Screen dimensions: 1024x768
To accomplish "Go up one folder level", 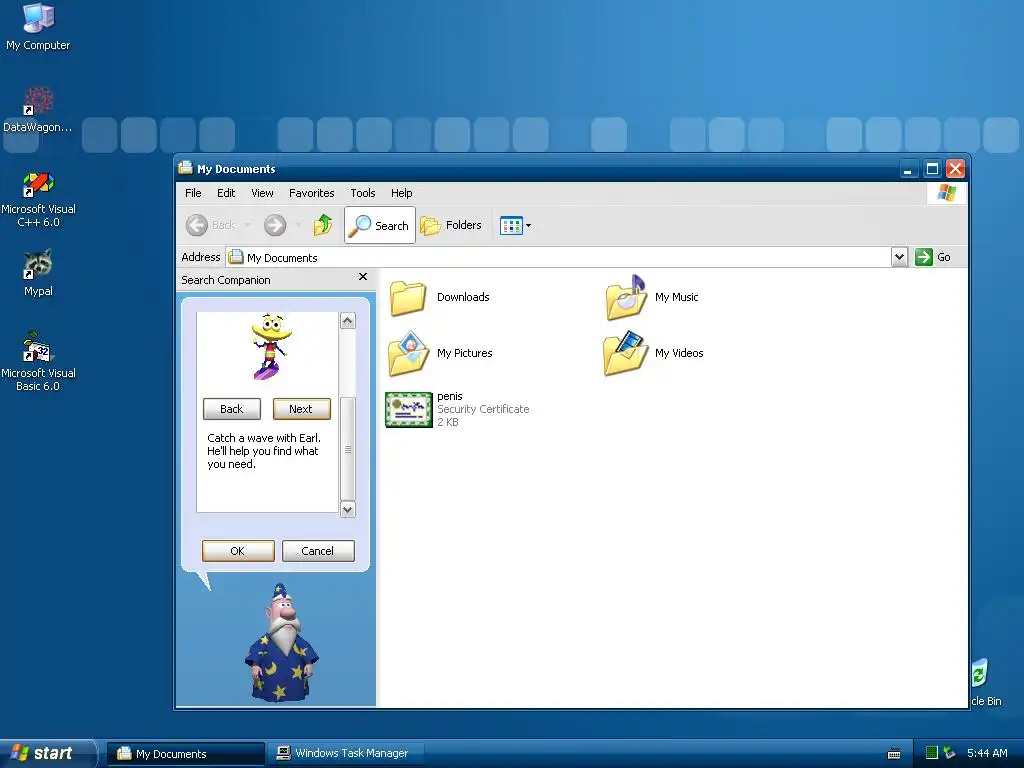I will tap(323, 225).
